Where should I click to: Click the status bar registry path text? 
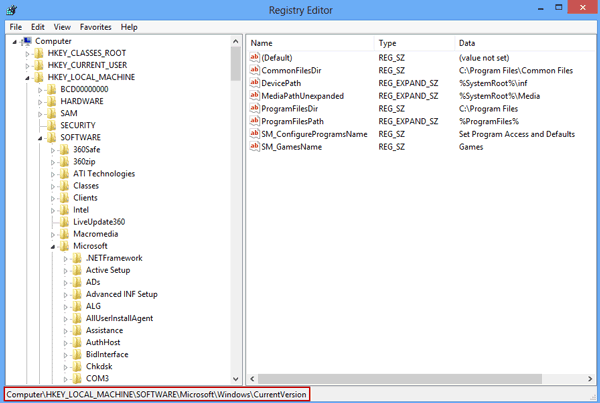click(x=157, y=395)
